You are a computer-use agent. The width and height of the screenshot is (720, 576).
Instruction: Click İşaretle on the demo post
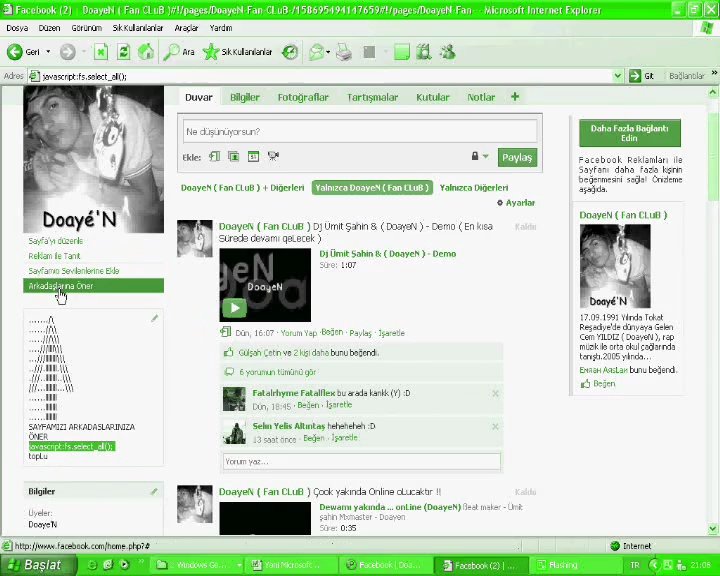click(x=391, y=333)
